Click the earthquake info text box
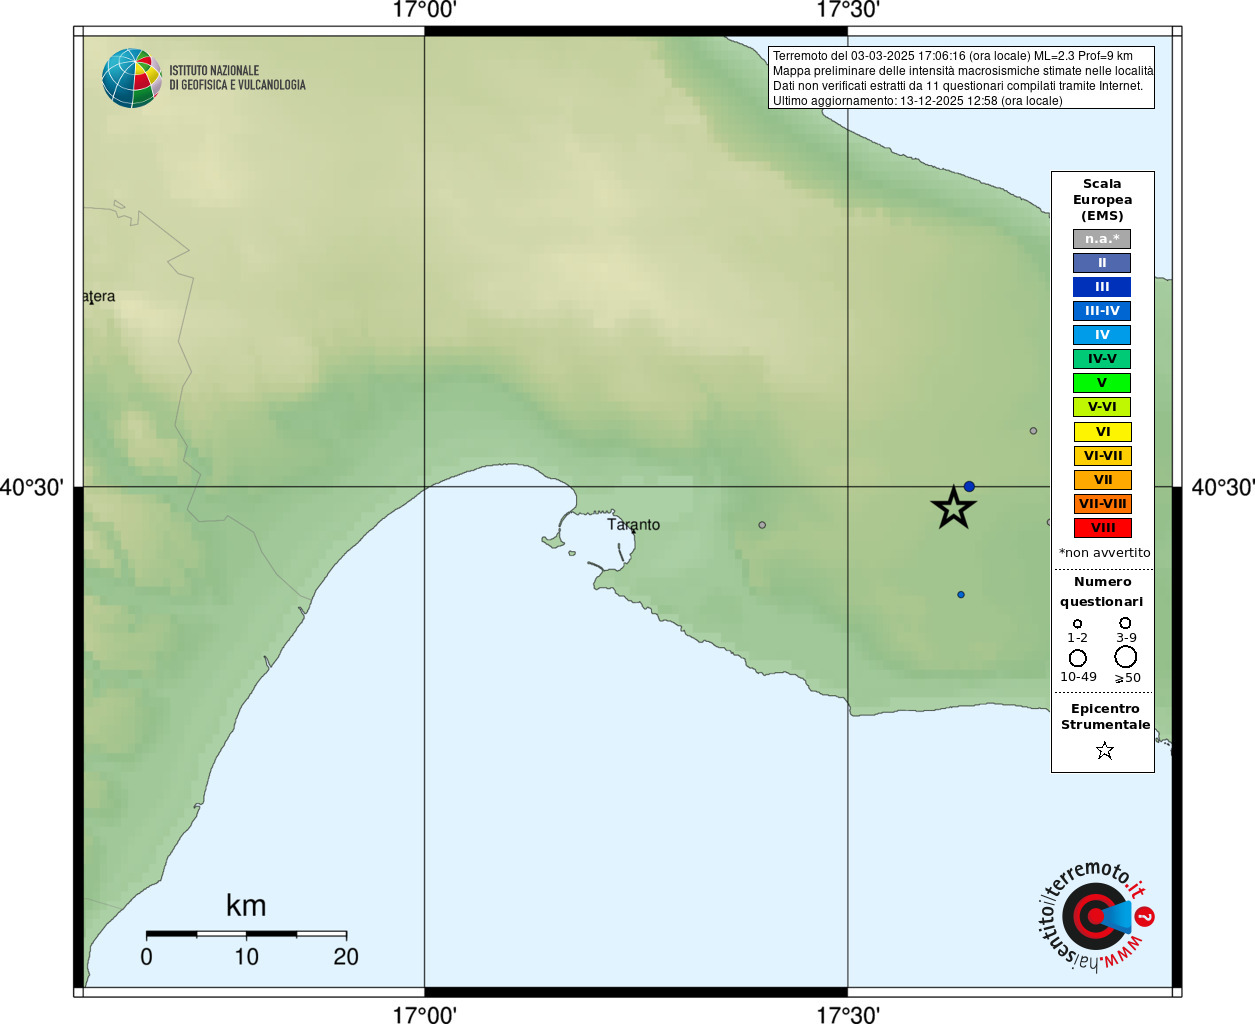The height and width of the screenshot is (1024, 1255). tap(961, 78)
